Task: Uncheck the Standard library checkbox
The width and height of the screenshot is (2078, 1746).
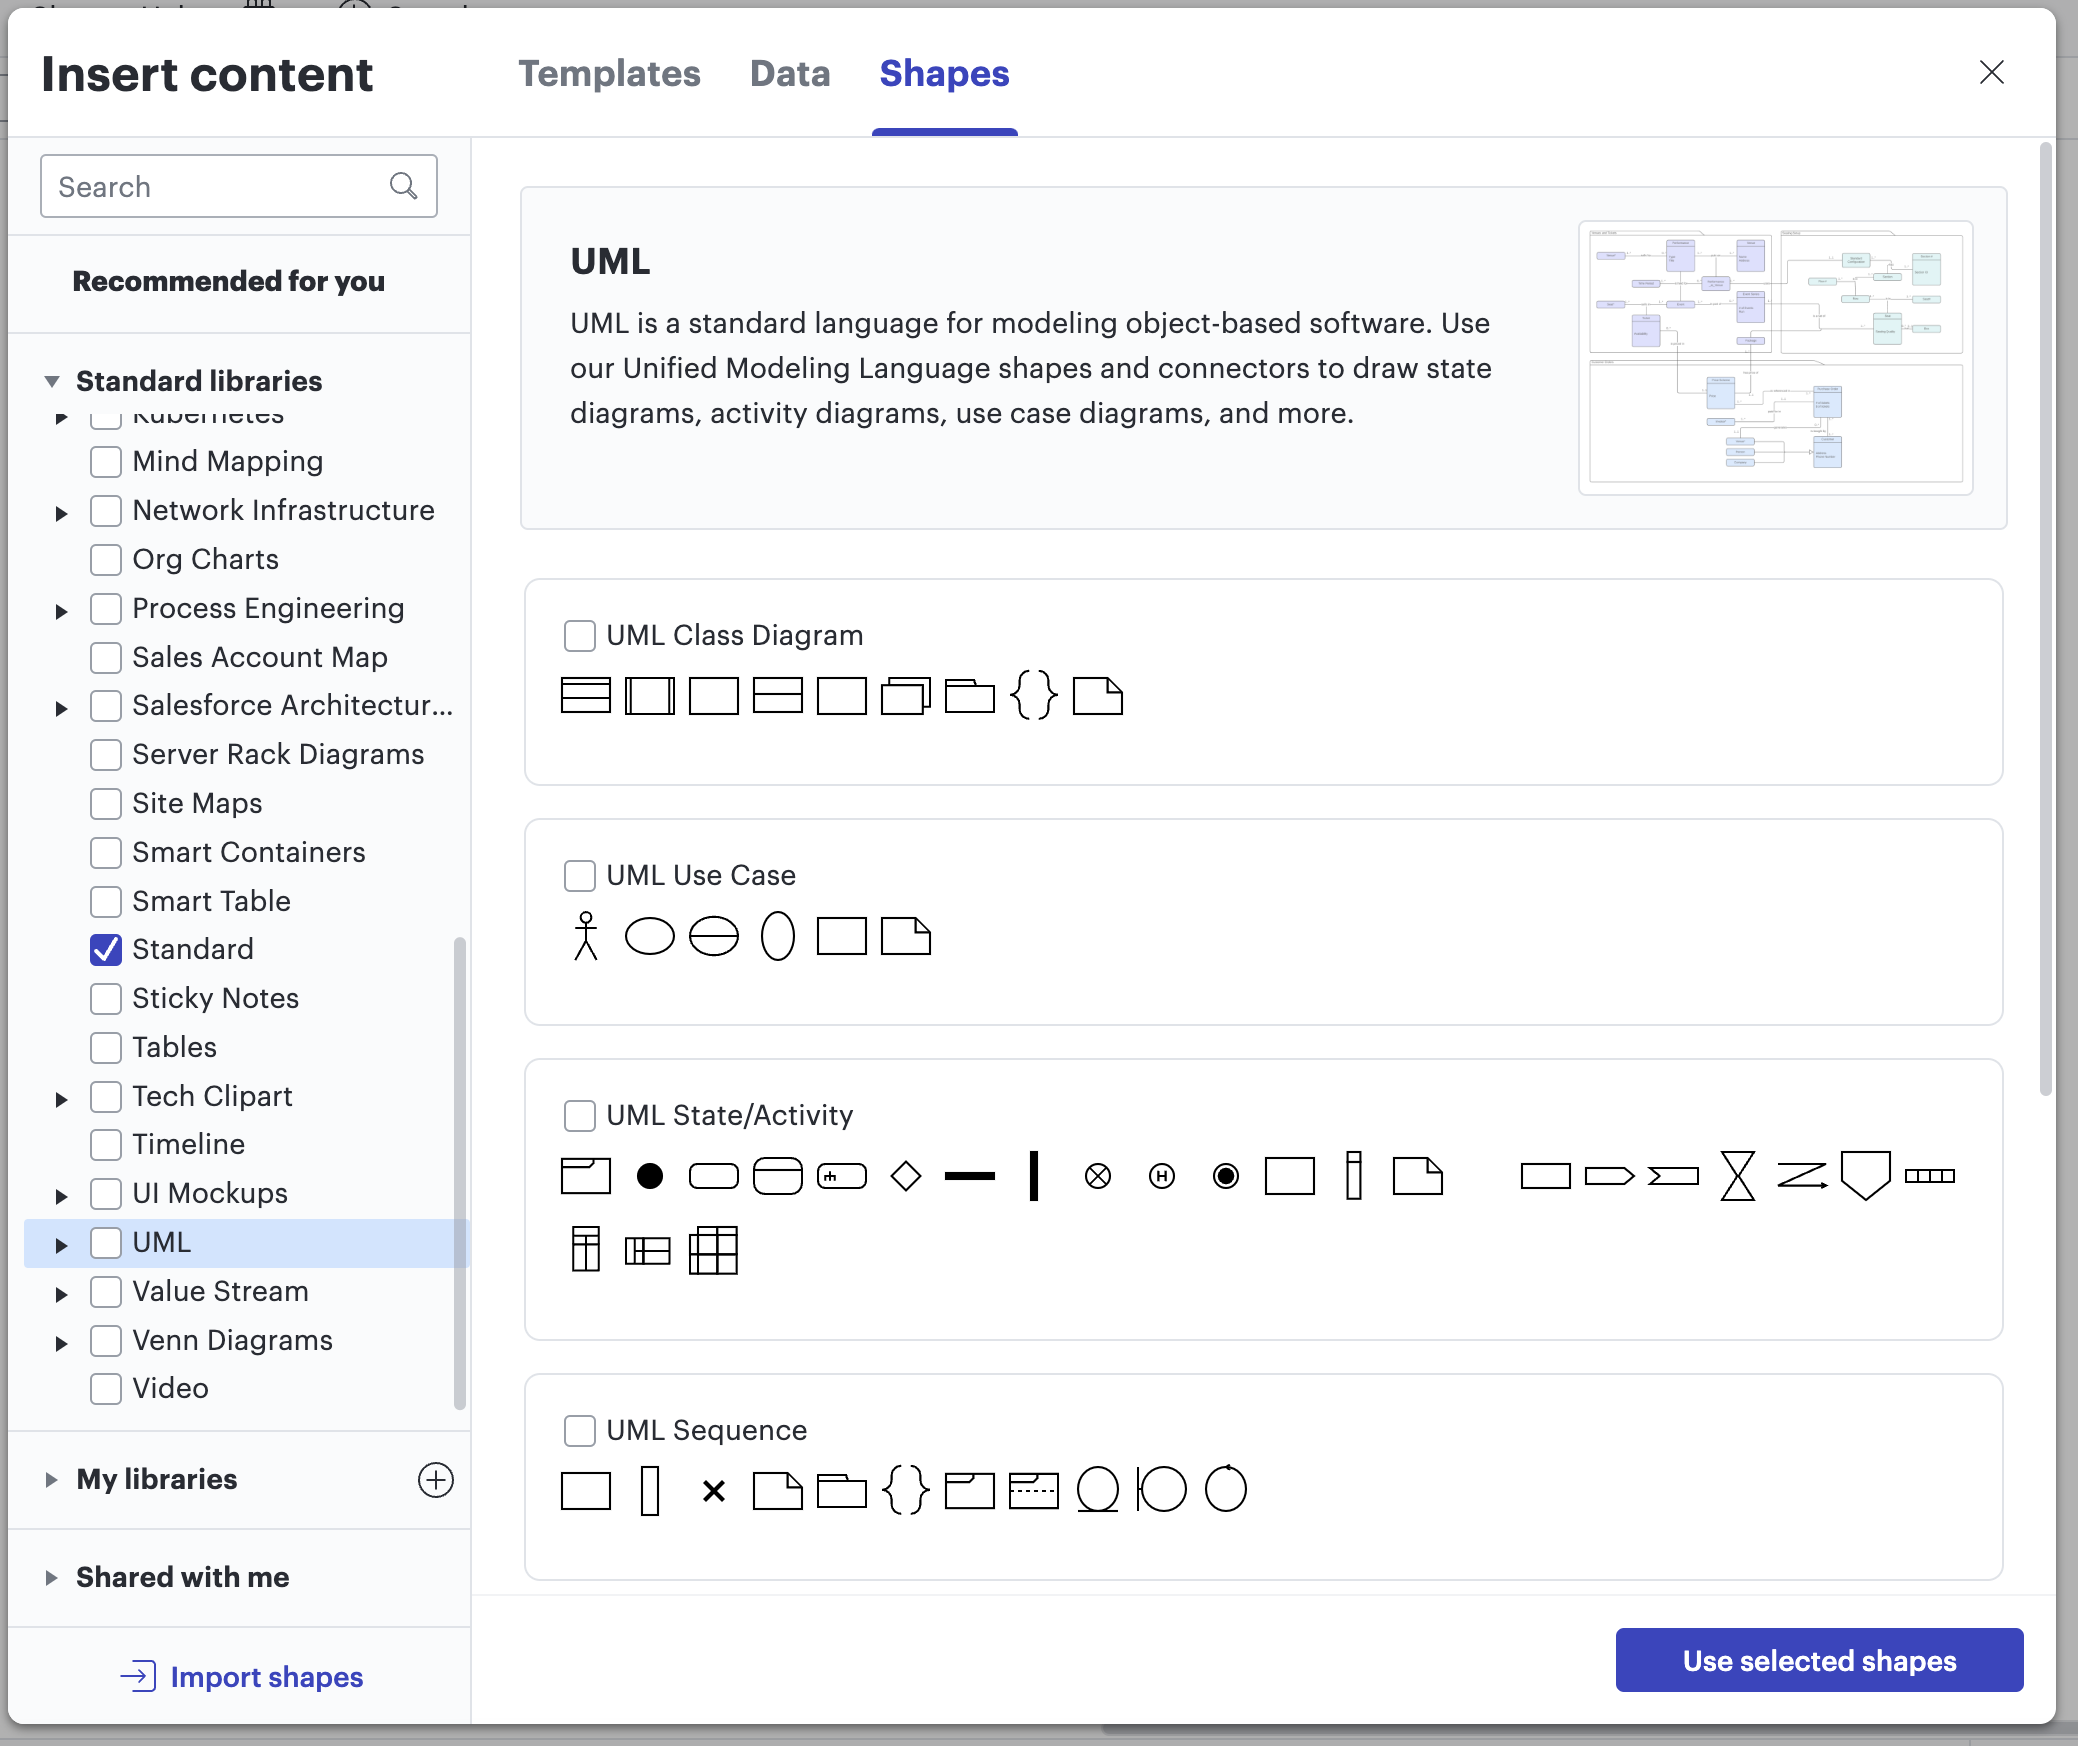Action: pyautogui.click(x=105, y=949)
